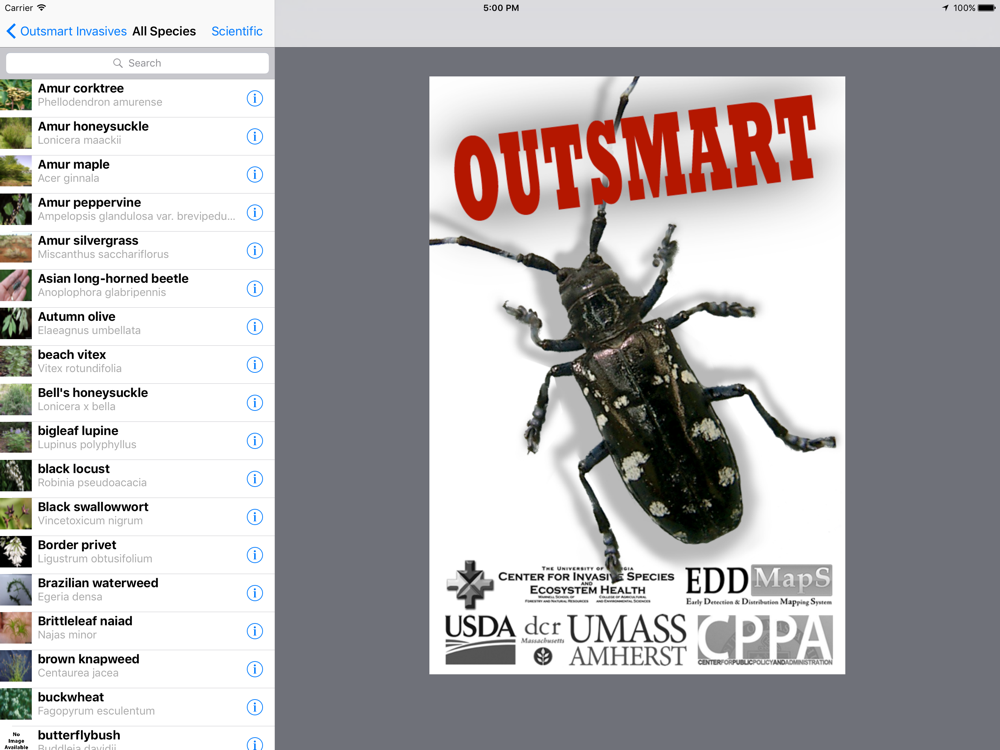The height and width of the screenshot is (750, 1000).
Task: Select 'buckwheat' species name
Action: click(x=71, y=697)
